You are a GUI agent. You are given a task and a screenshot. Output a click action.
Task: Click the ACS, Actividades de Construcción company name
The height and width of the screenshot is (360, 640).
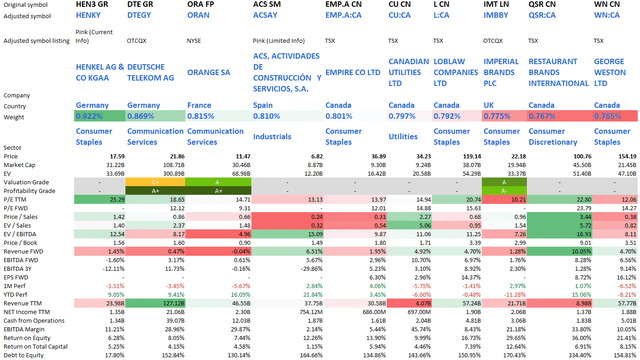[287, 72]
